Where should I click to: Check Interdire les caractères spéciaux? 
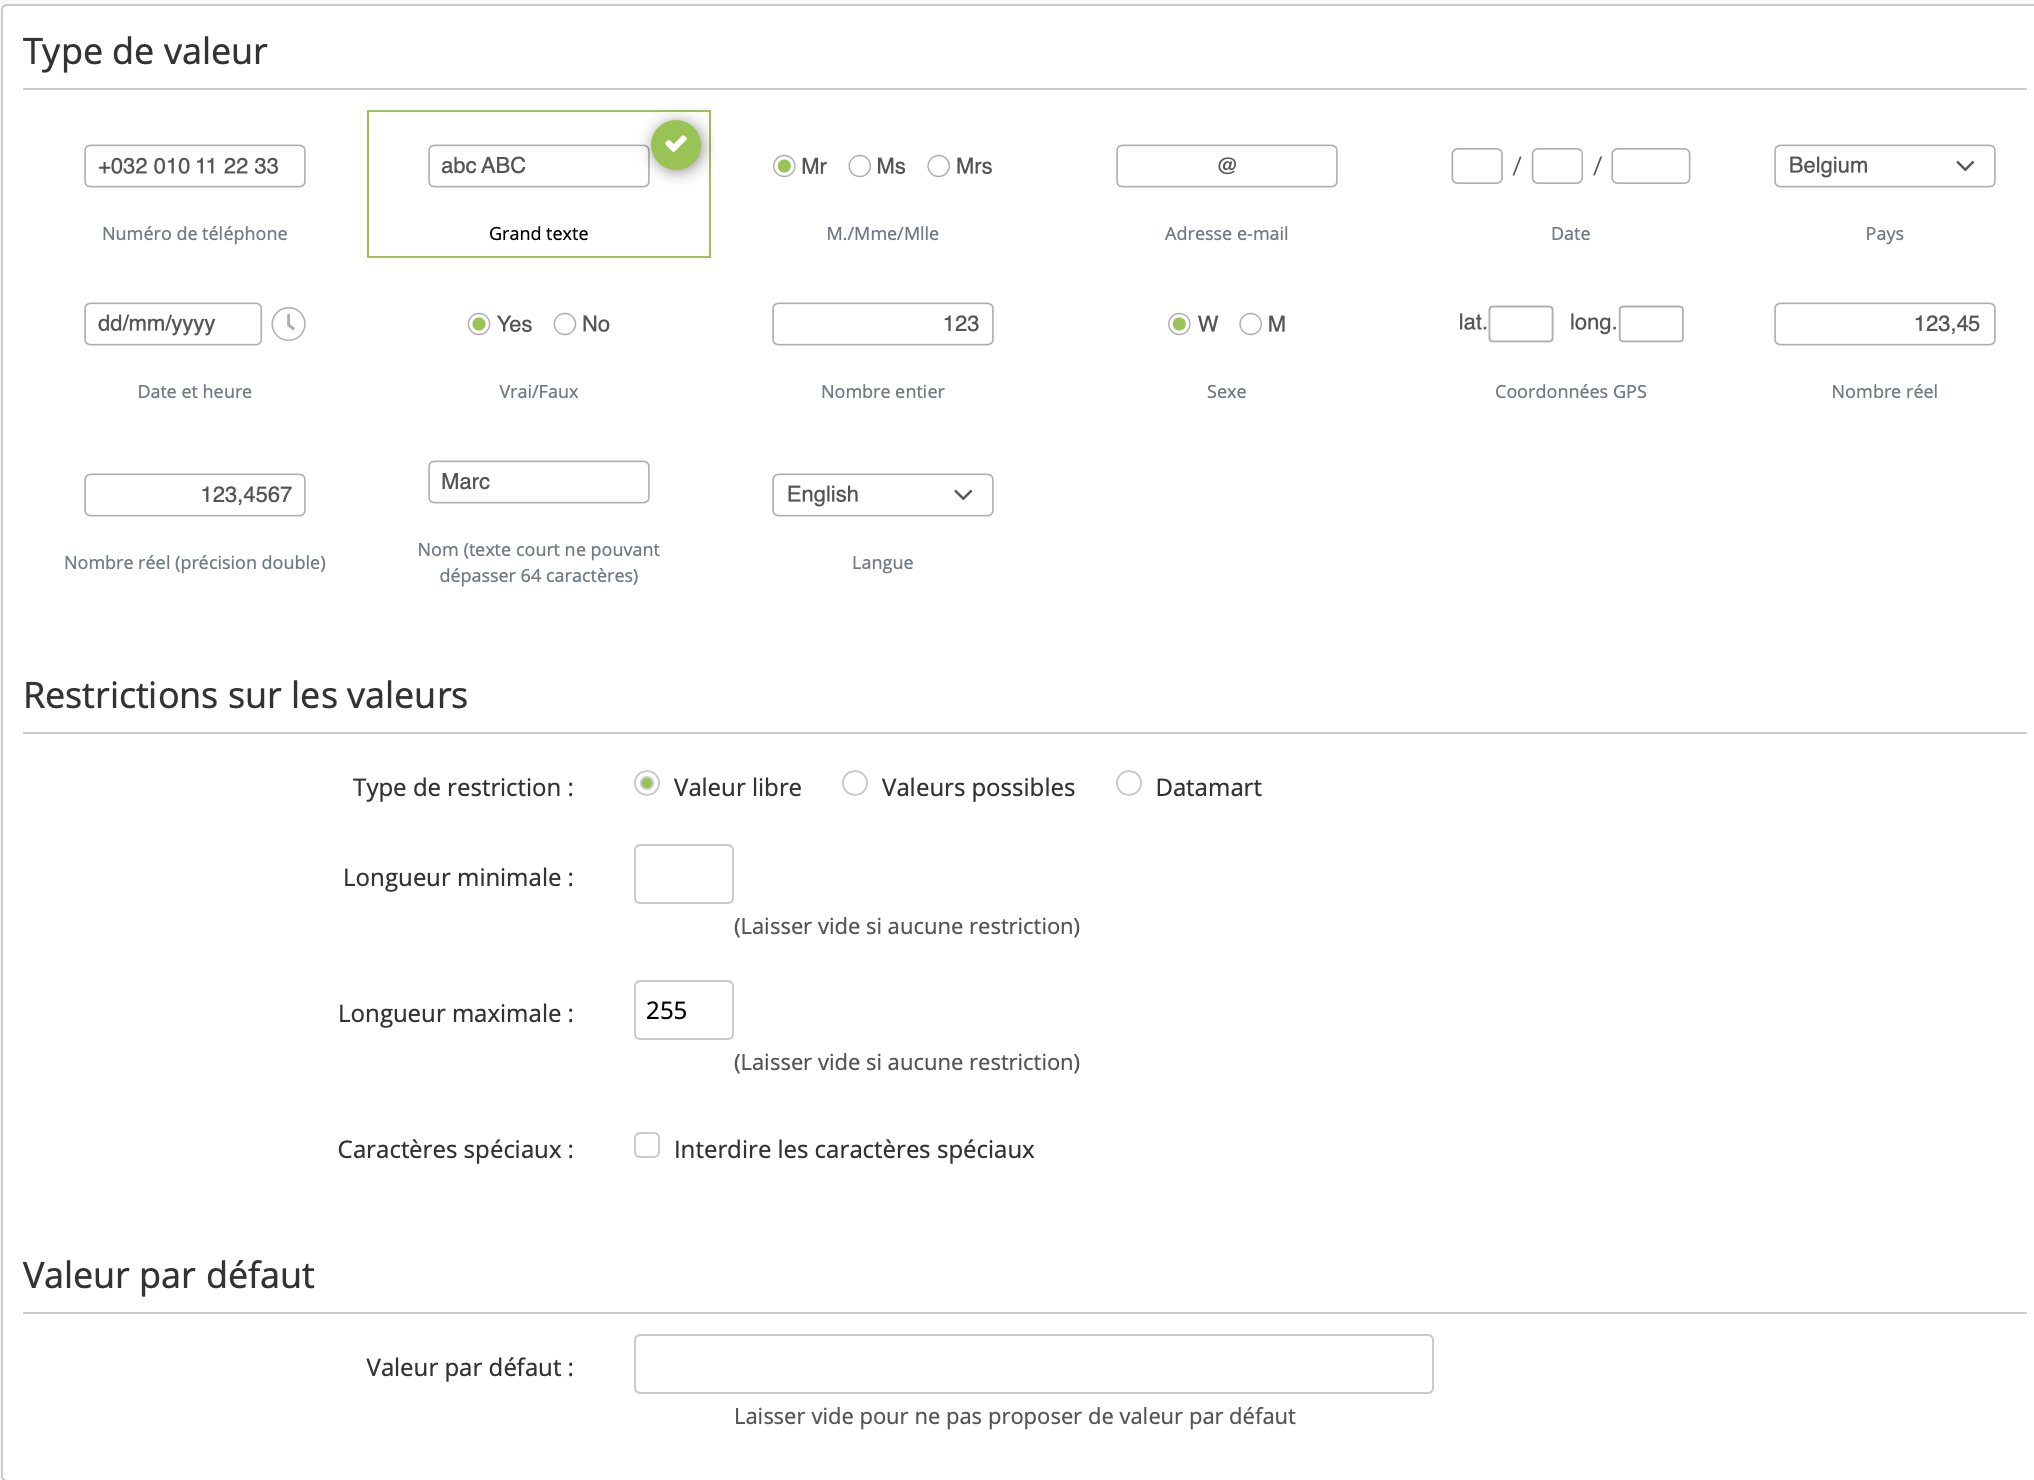(647, 1146)
